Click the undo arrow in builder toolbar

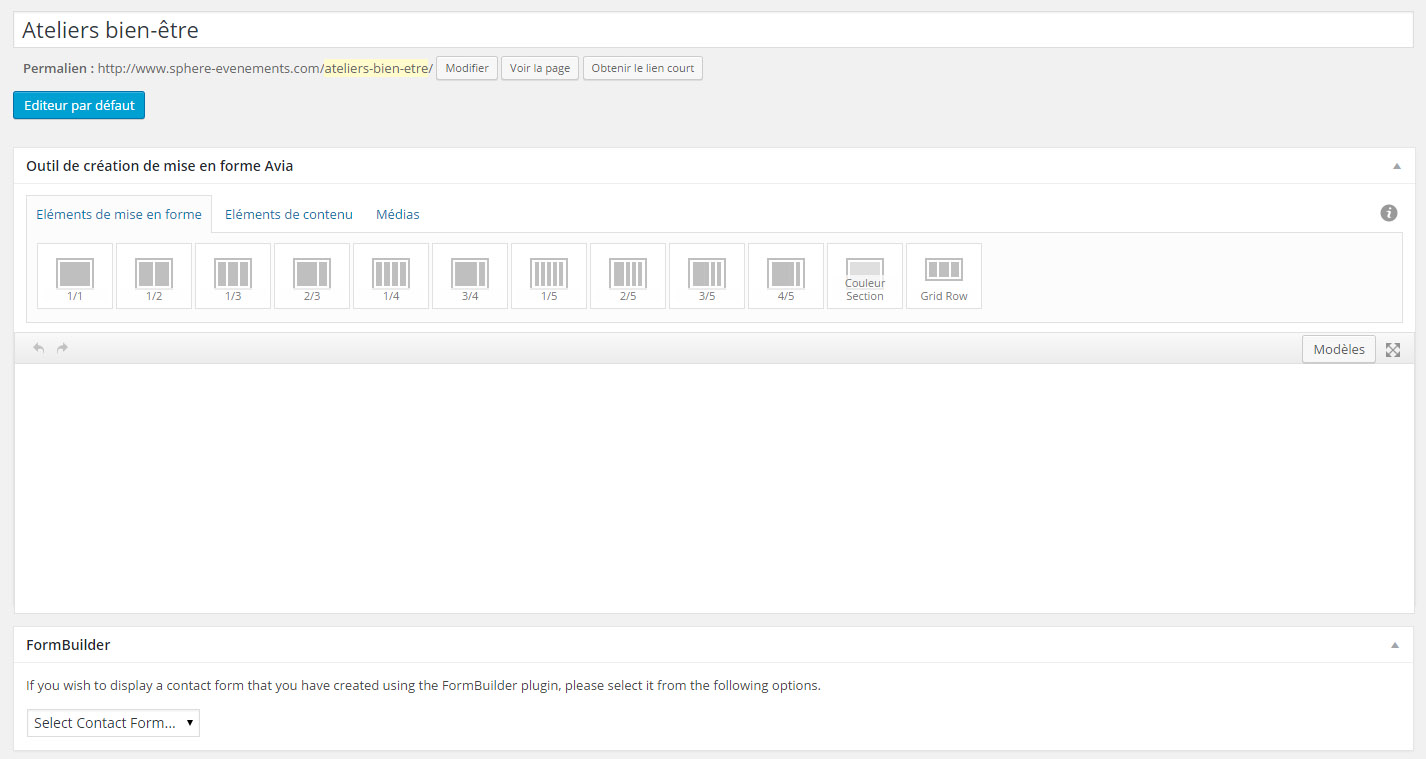(x=39, y=348)
